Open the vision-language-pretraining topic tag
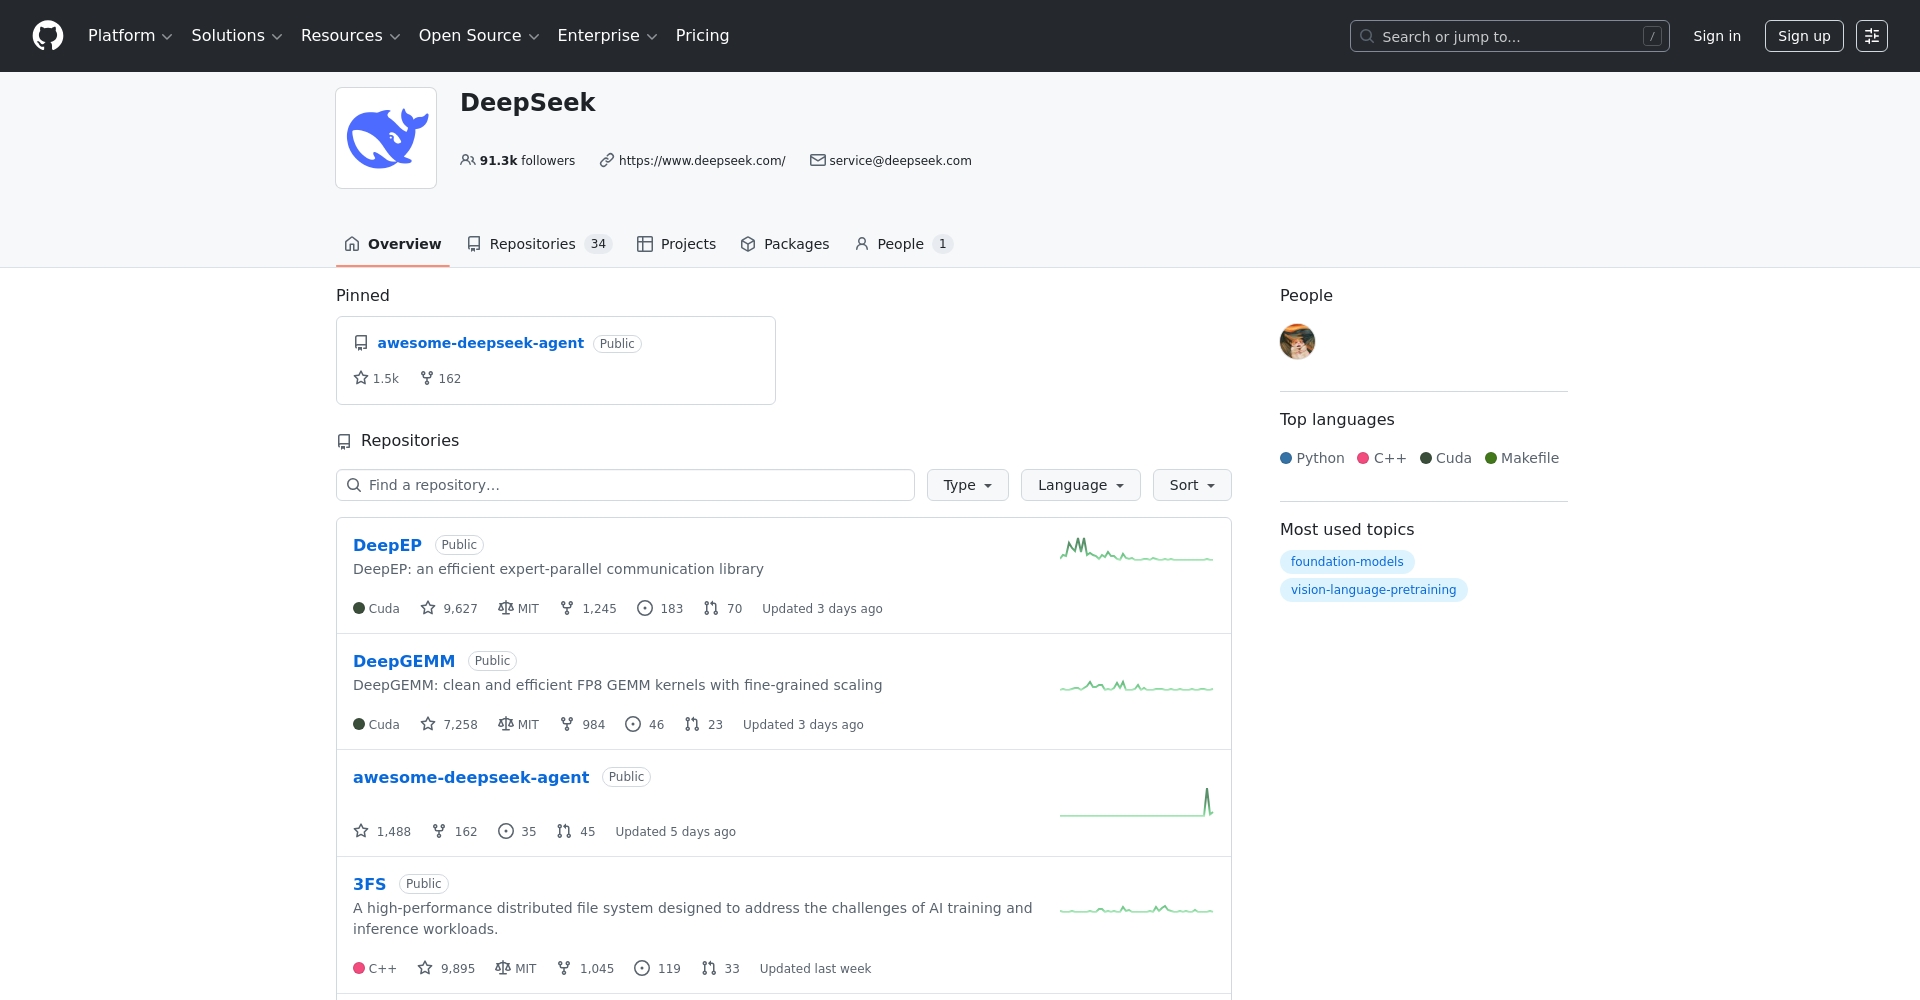This screenshot has height=1000, width=1920. 1373,590
